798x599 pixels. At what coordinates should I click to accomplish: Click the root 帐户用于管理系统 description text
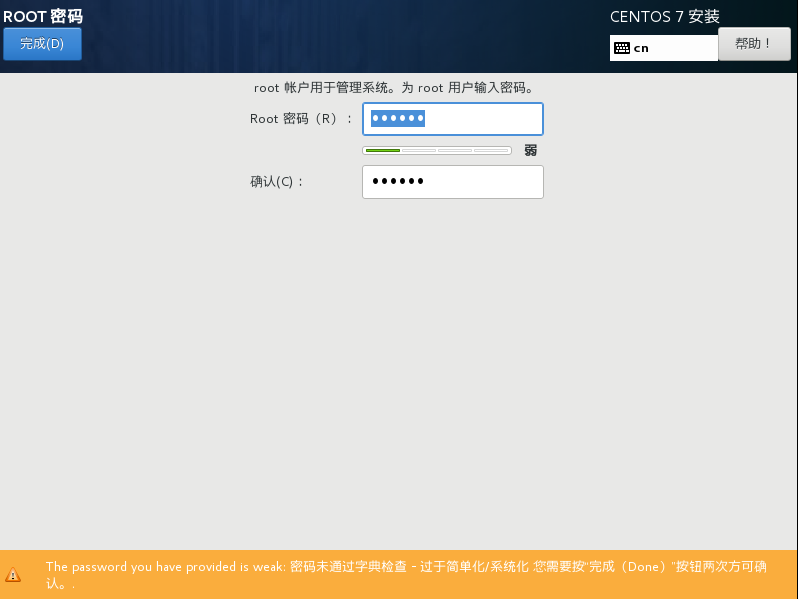tap(394, 88)
